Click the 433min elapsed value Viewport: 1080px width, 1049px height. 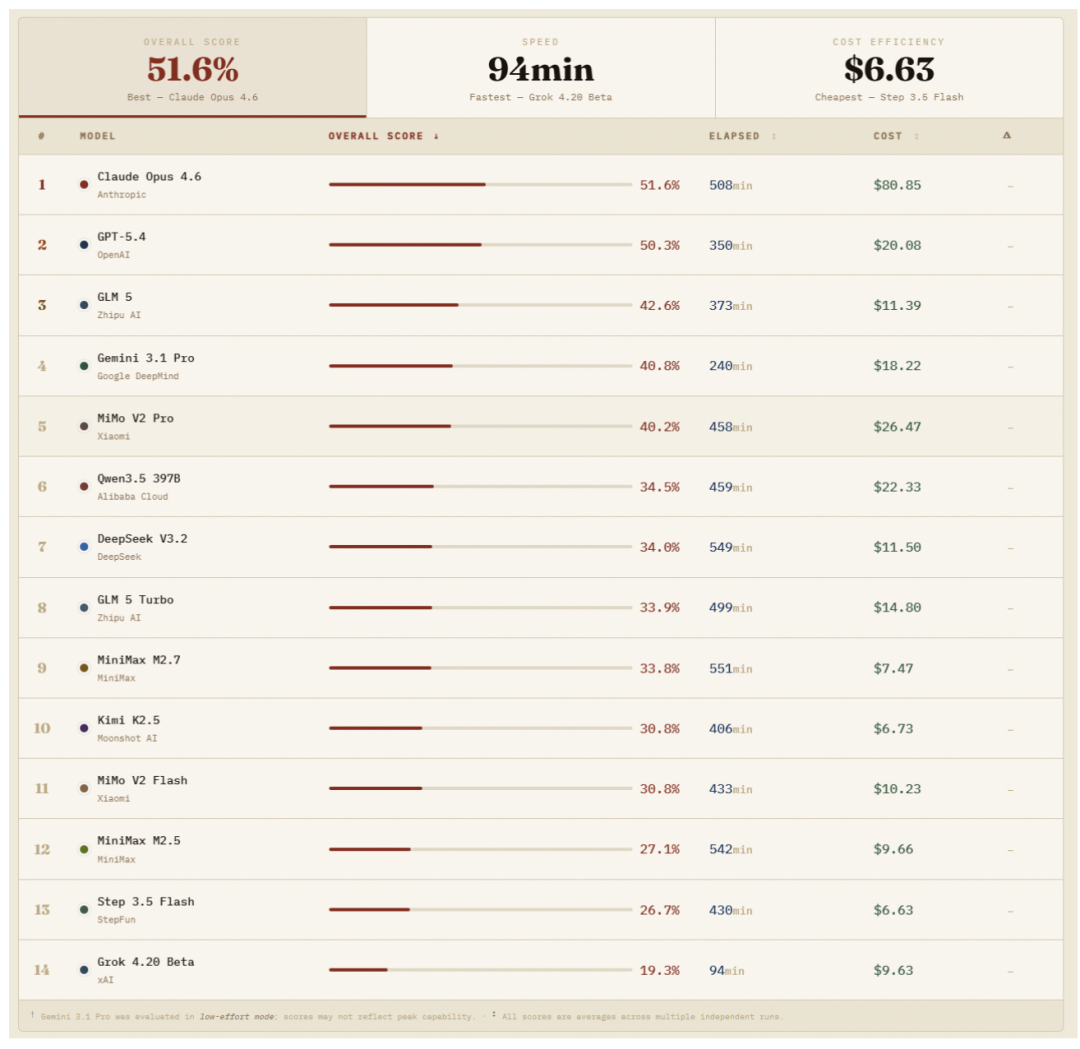(x=731, y=789)
